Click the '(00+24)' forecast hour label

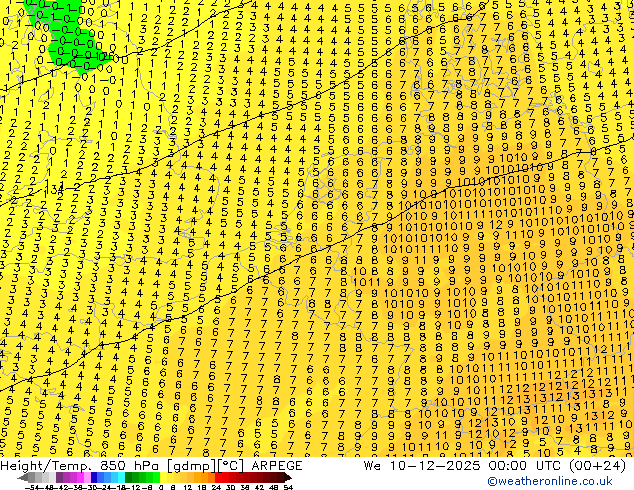[x=597, y=465]
